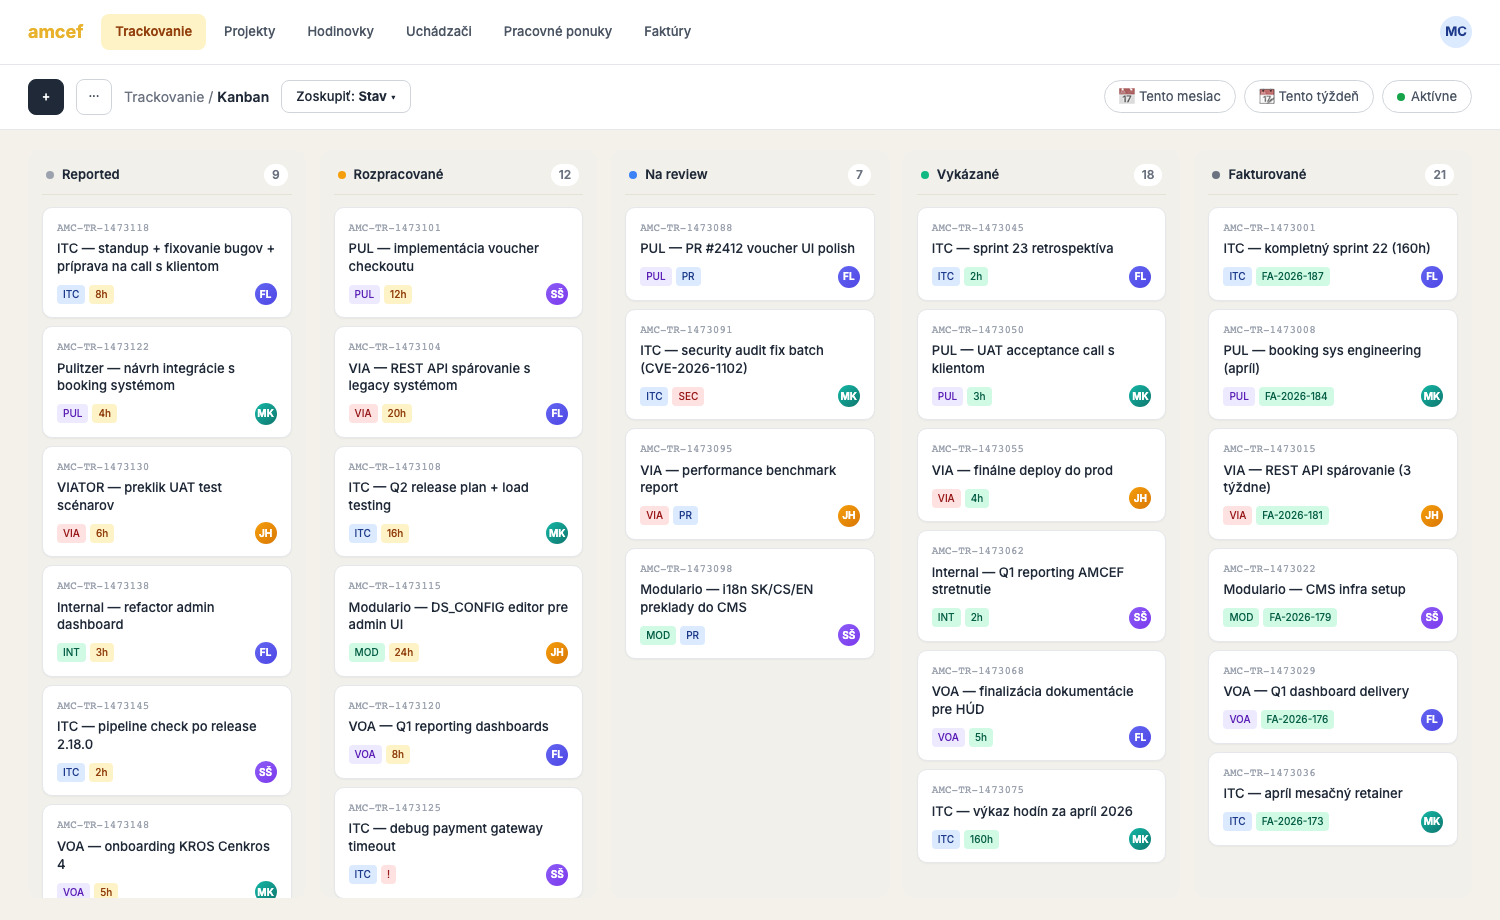Click the ID AMC-TR-1473145
Viewport: 1500px width, 920px height.
[x=103, y=706]
